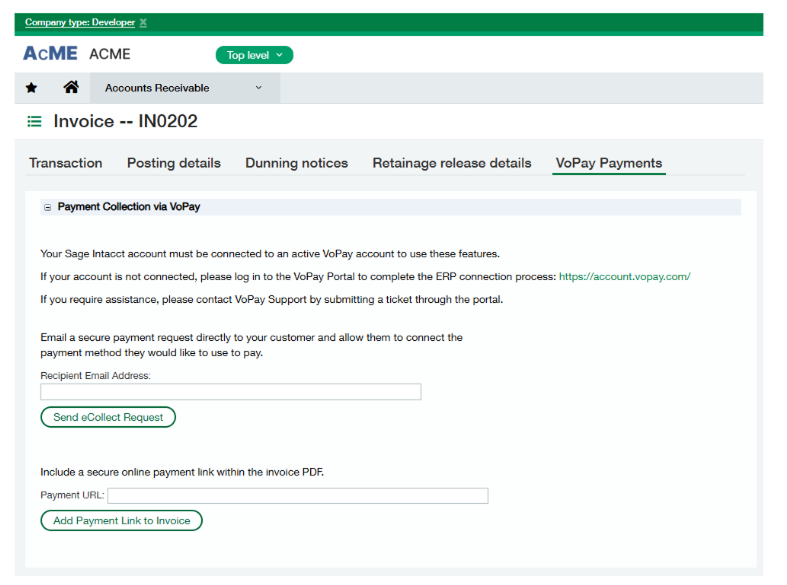
Task: Select the Dunning notices tab
Action: (297, 163)
